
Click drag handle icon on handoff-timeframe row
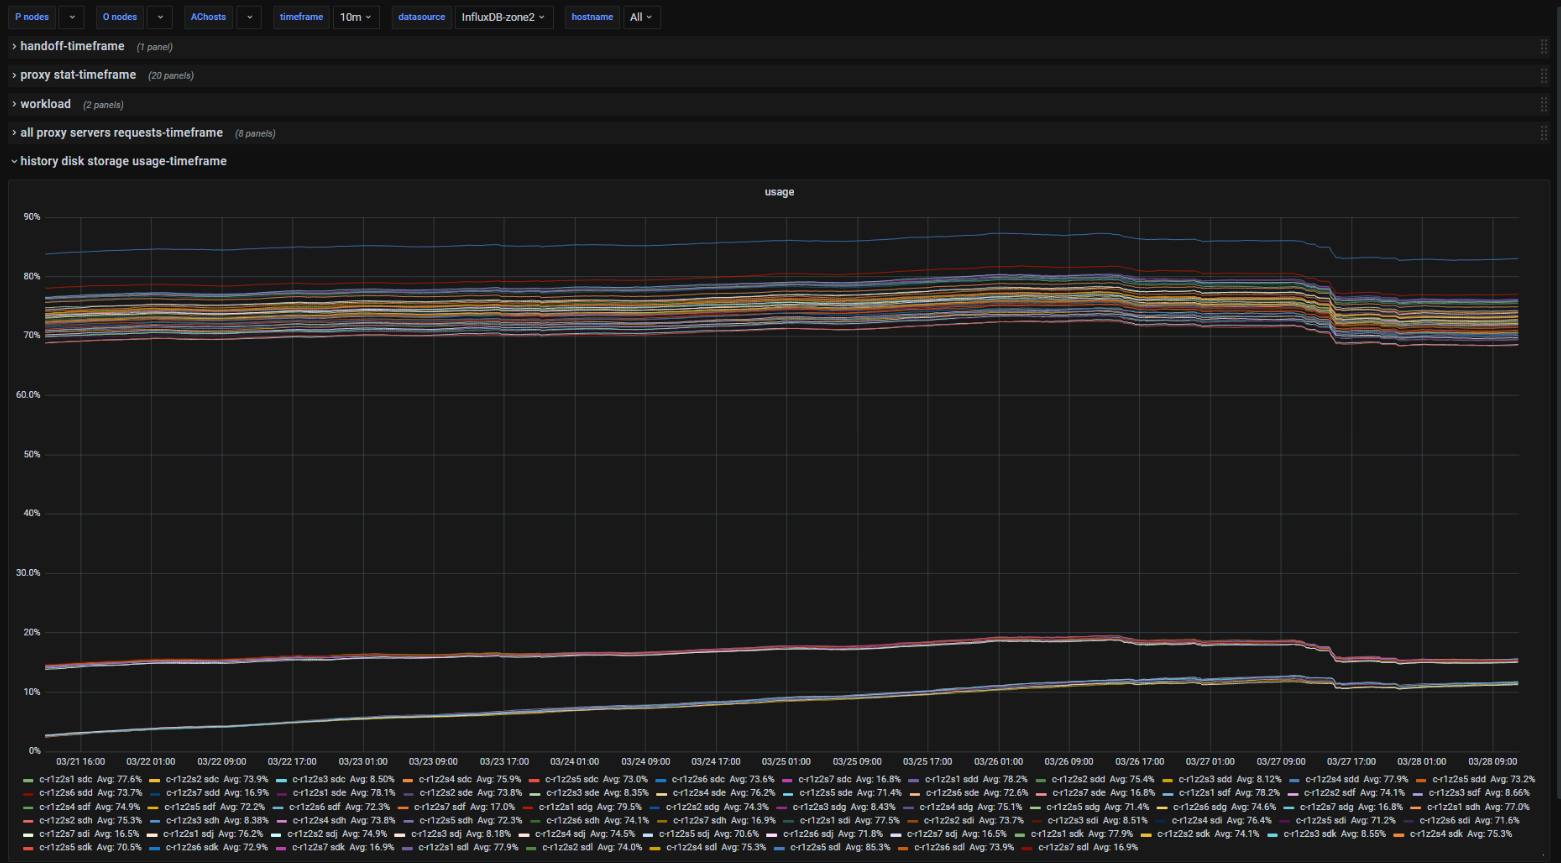(x=1544, y=46)
